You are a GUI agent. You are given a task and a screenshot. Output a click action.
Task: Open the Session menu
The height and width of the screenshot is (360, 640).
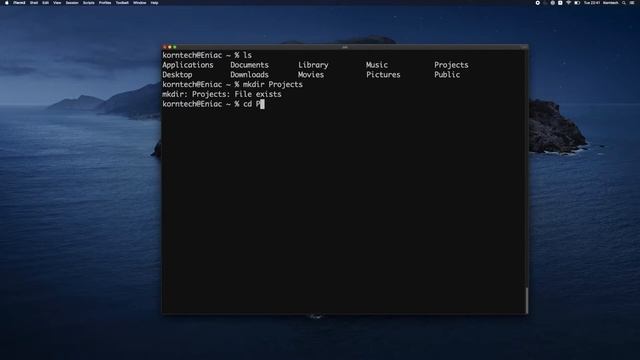click(72, 3)
